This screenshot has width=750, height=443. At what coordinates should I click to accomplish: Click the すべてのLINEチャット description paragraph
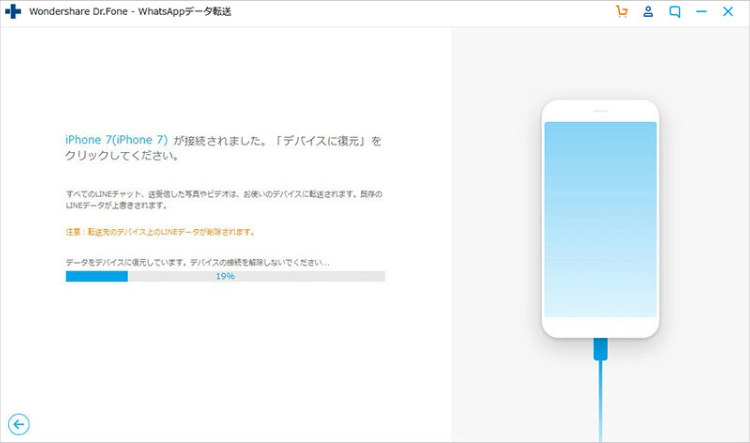[224, 199]
